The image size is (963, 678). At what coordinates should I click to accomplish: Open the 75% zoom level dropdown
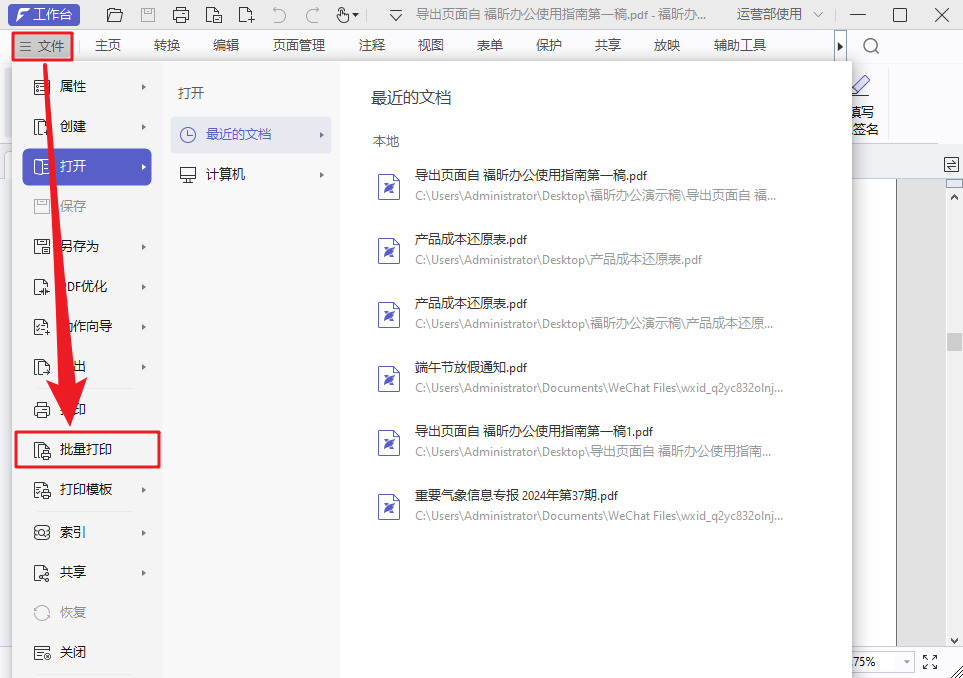coord(905,661)
